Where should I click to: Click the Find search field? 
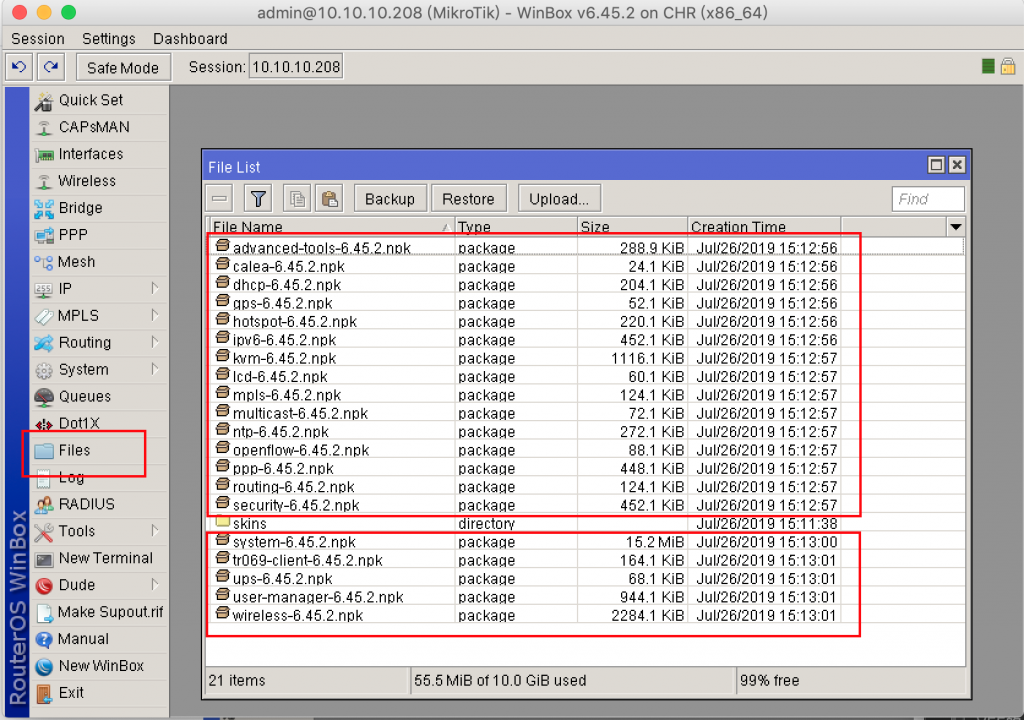pos(928,199)
